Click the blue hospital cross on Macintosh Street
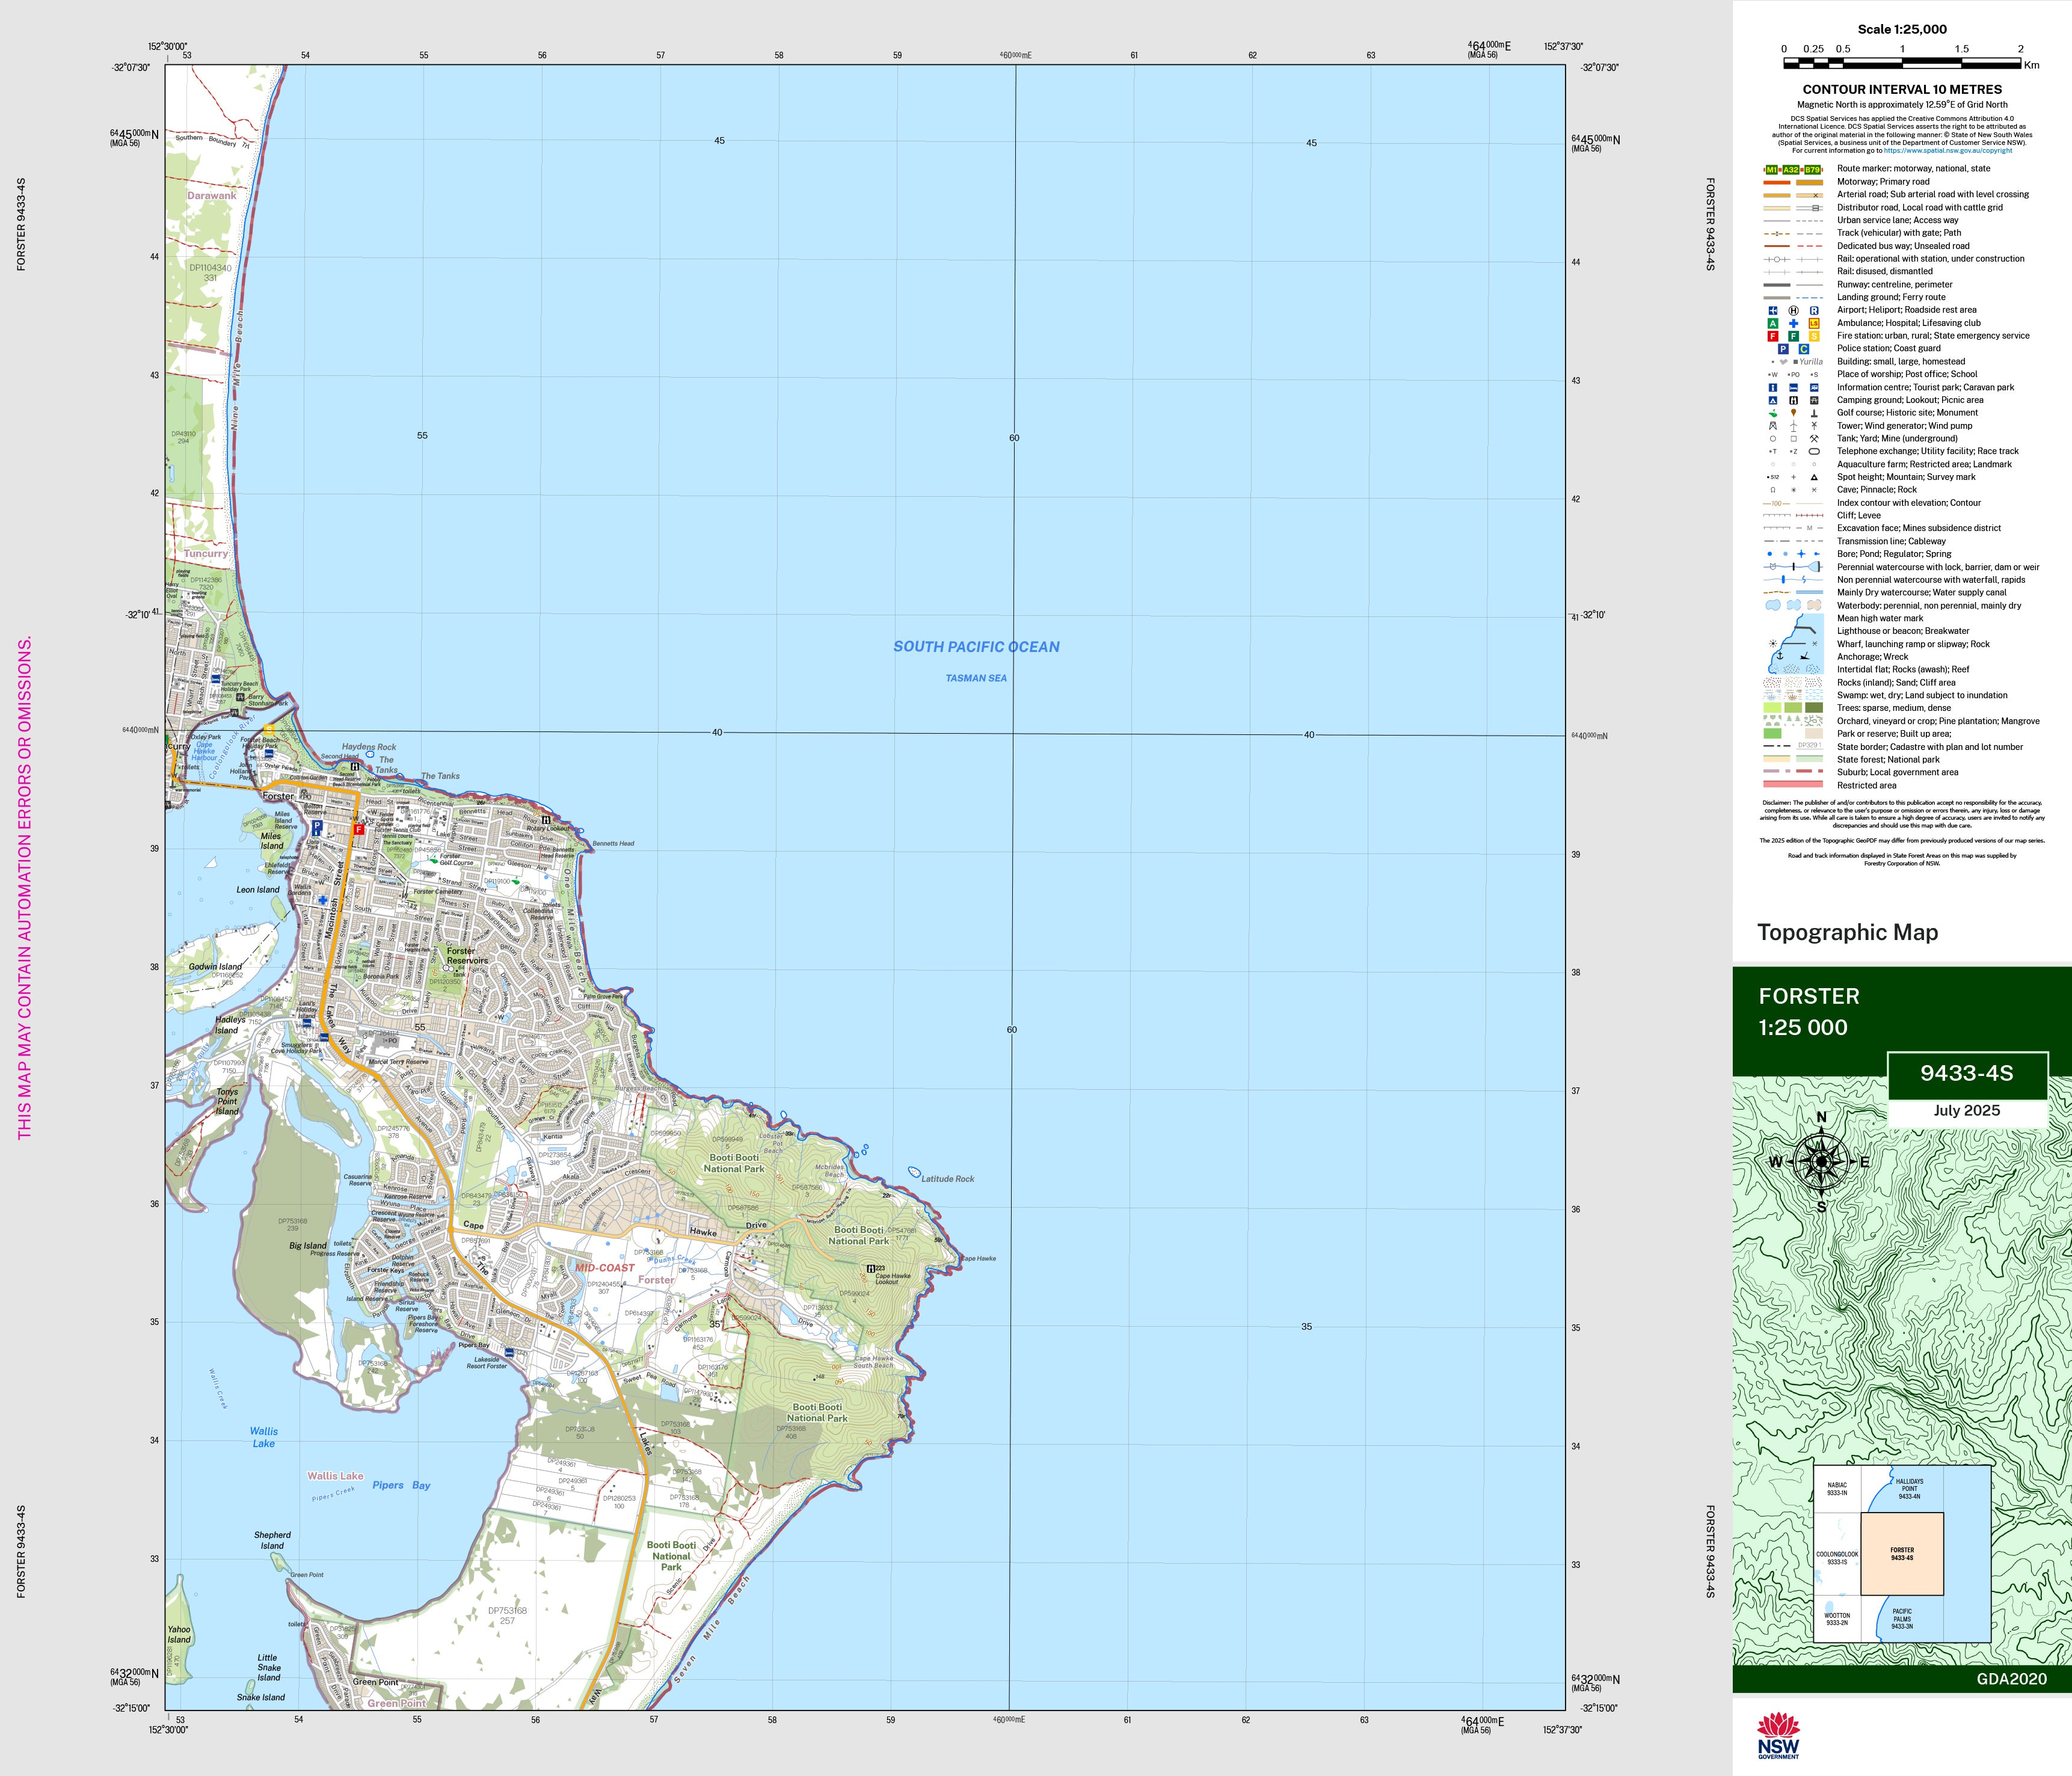2072x1776 pixels. coord(322,900)
